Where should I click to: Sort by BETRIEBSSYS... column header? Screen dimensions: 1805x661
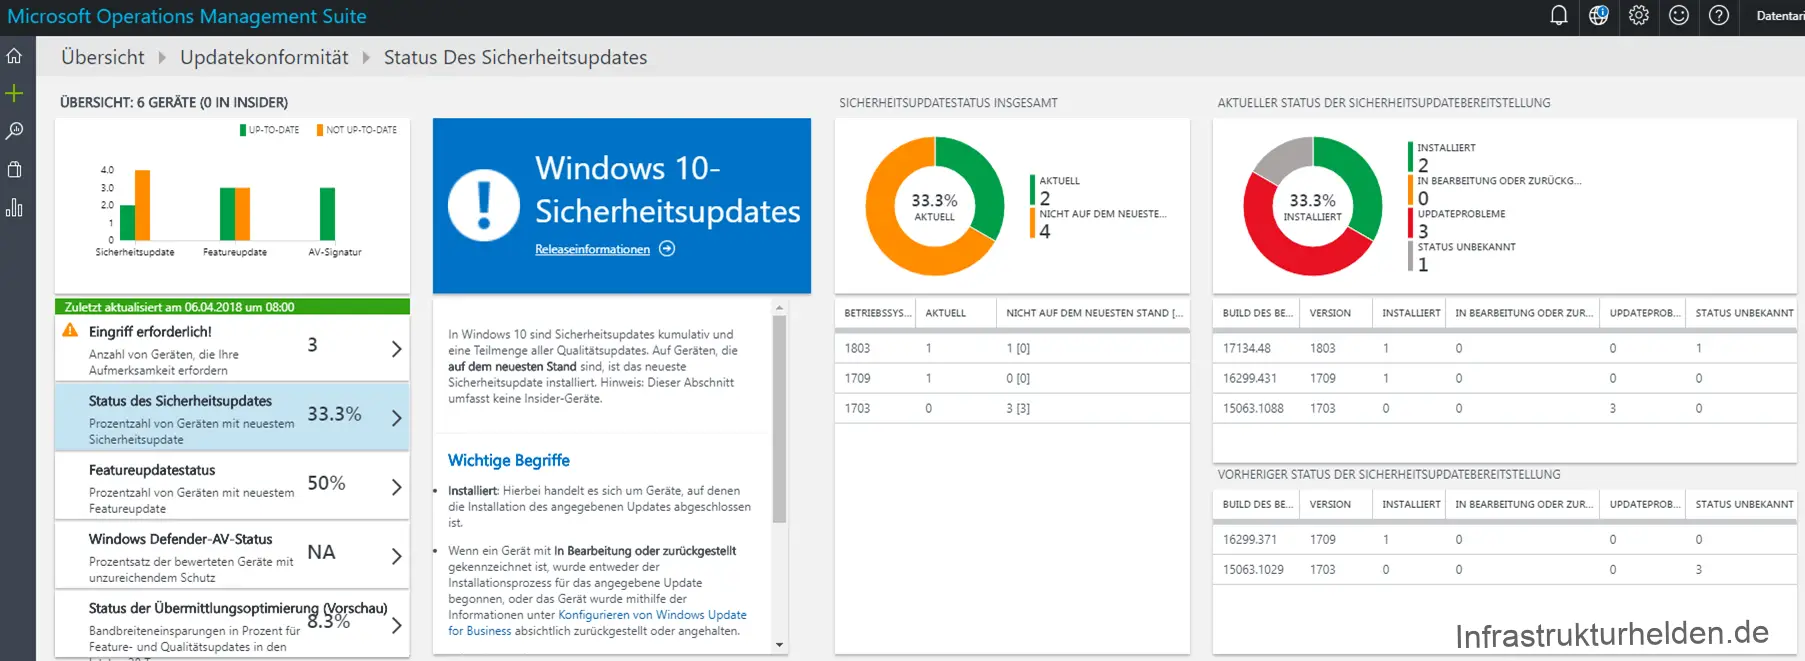tap(877, 313)
